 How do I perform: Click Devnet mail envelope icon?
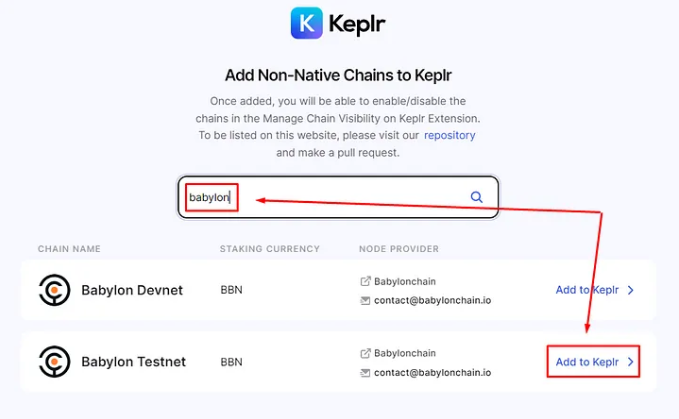[365, 300]
